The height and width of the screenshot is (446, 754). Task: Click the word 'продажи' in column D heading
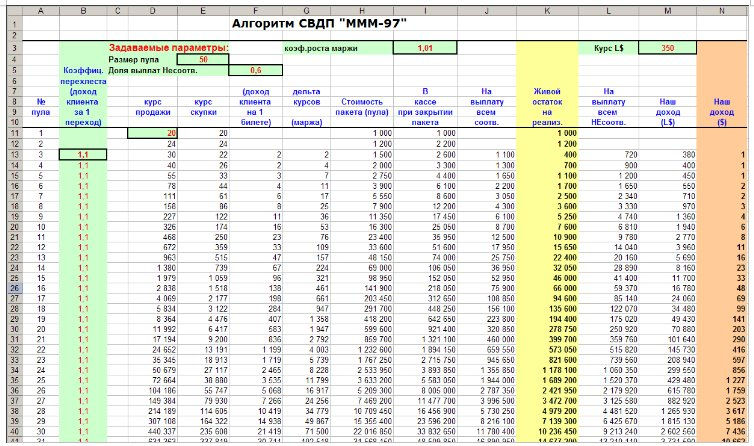(153, 112)
